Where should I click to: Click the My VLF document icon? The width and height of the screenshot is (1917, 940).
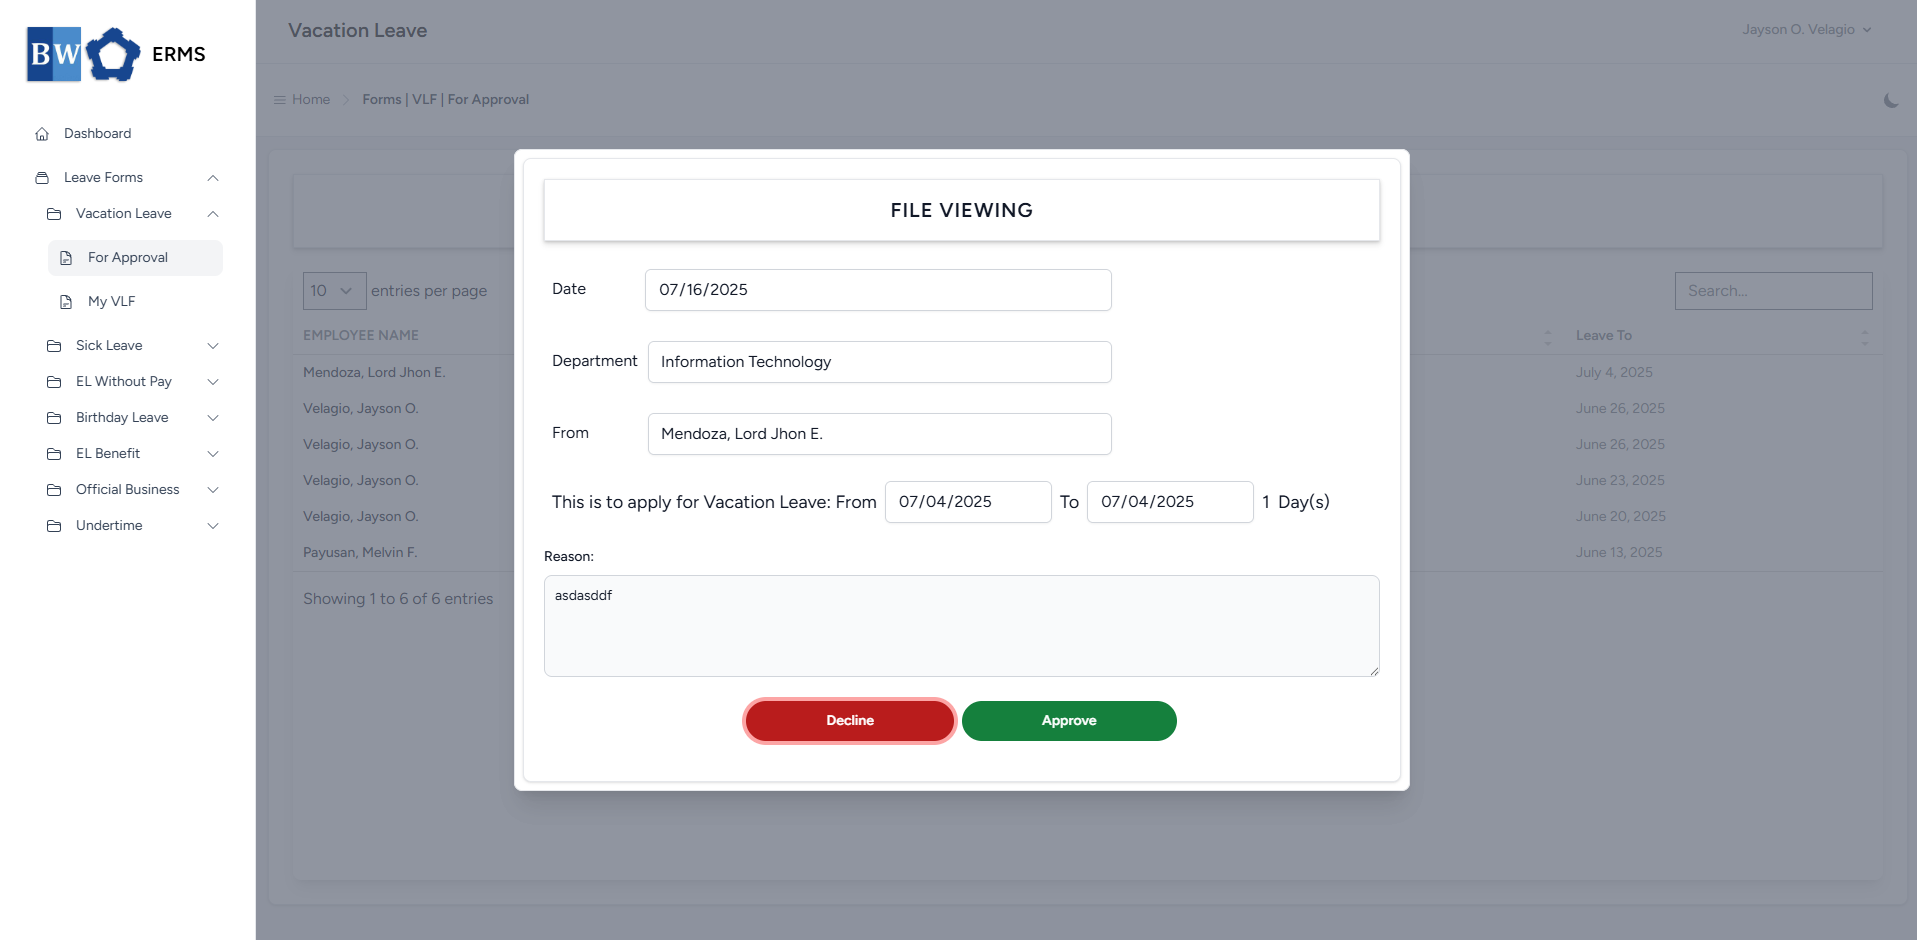click(x=66, y=302)
